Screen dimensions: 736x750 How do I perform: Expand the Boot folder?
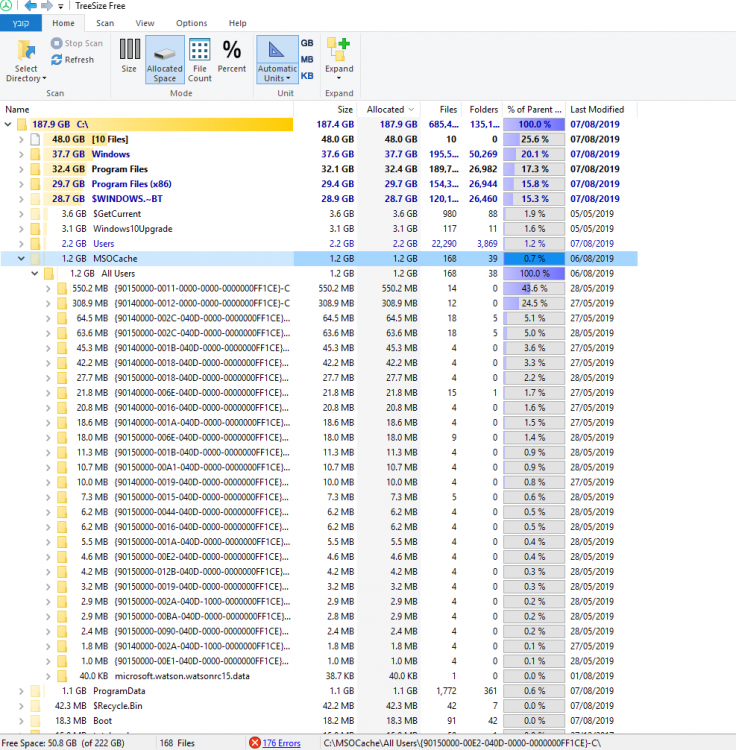tap(21, 721)
